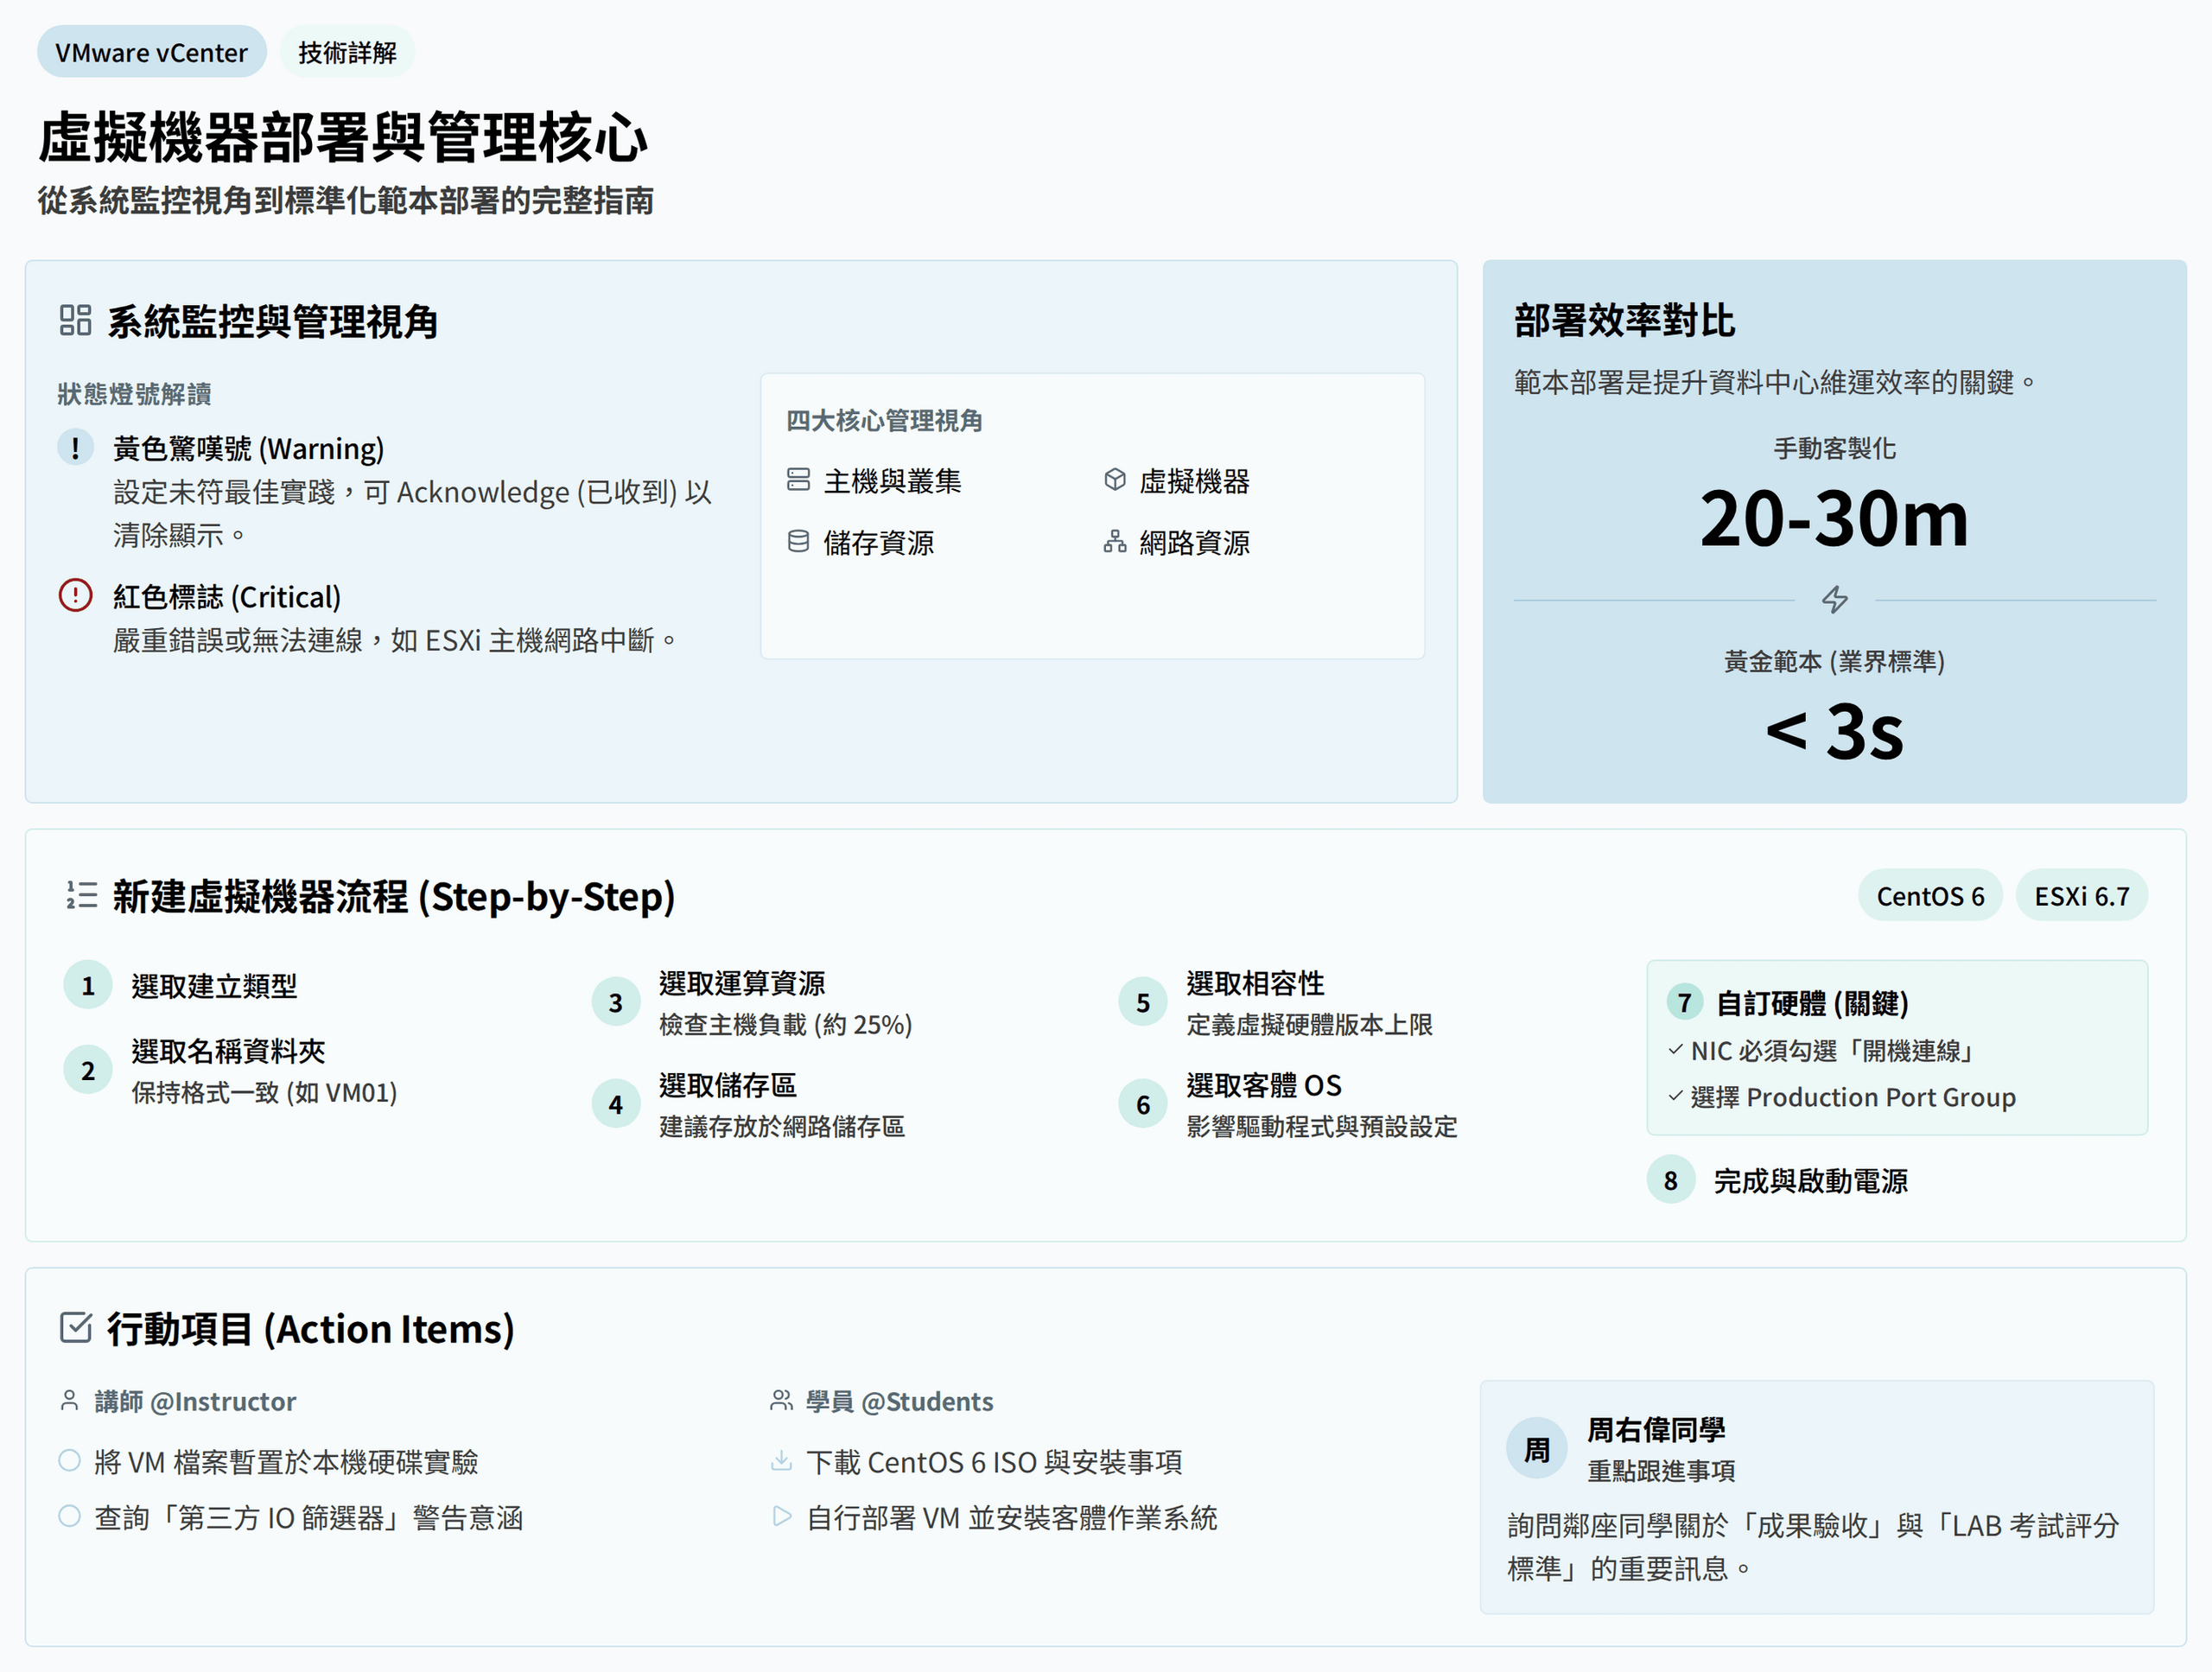Click the lightning bolt divider icon
The image size is (2212, 1672).
click(x=1834, y=599)
